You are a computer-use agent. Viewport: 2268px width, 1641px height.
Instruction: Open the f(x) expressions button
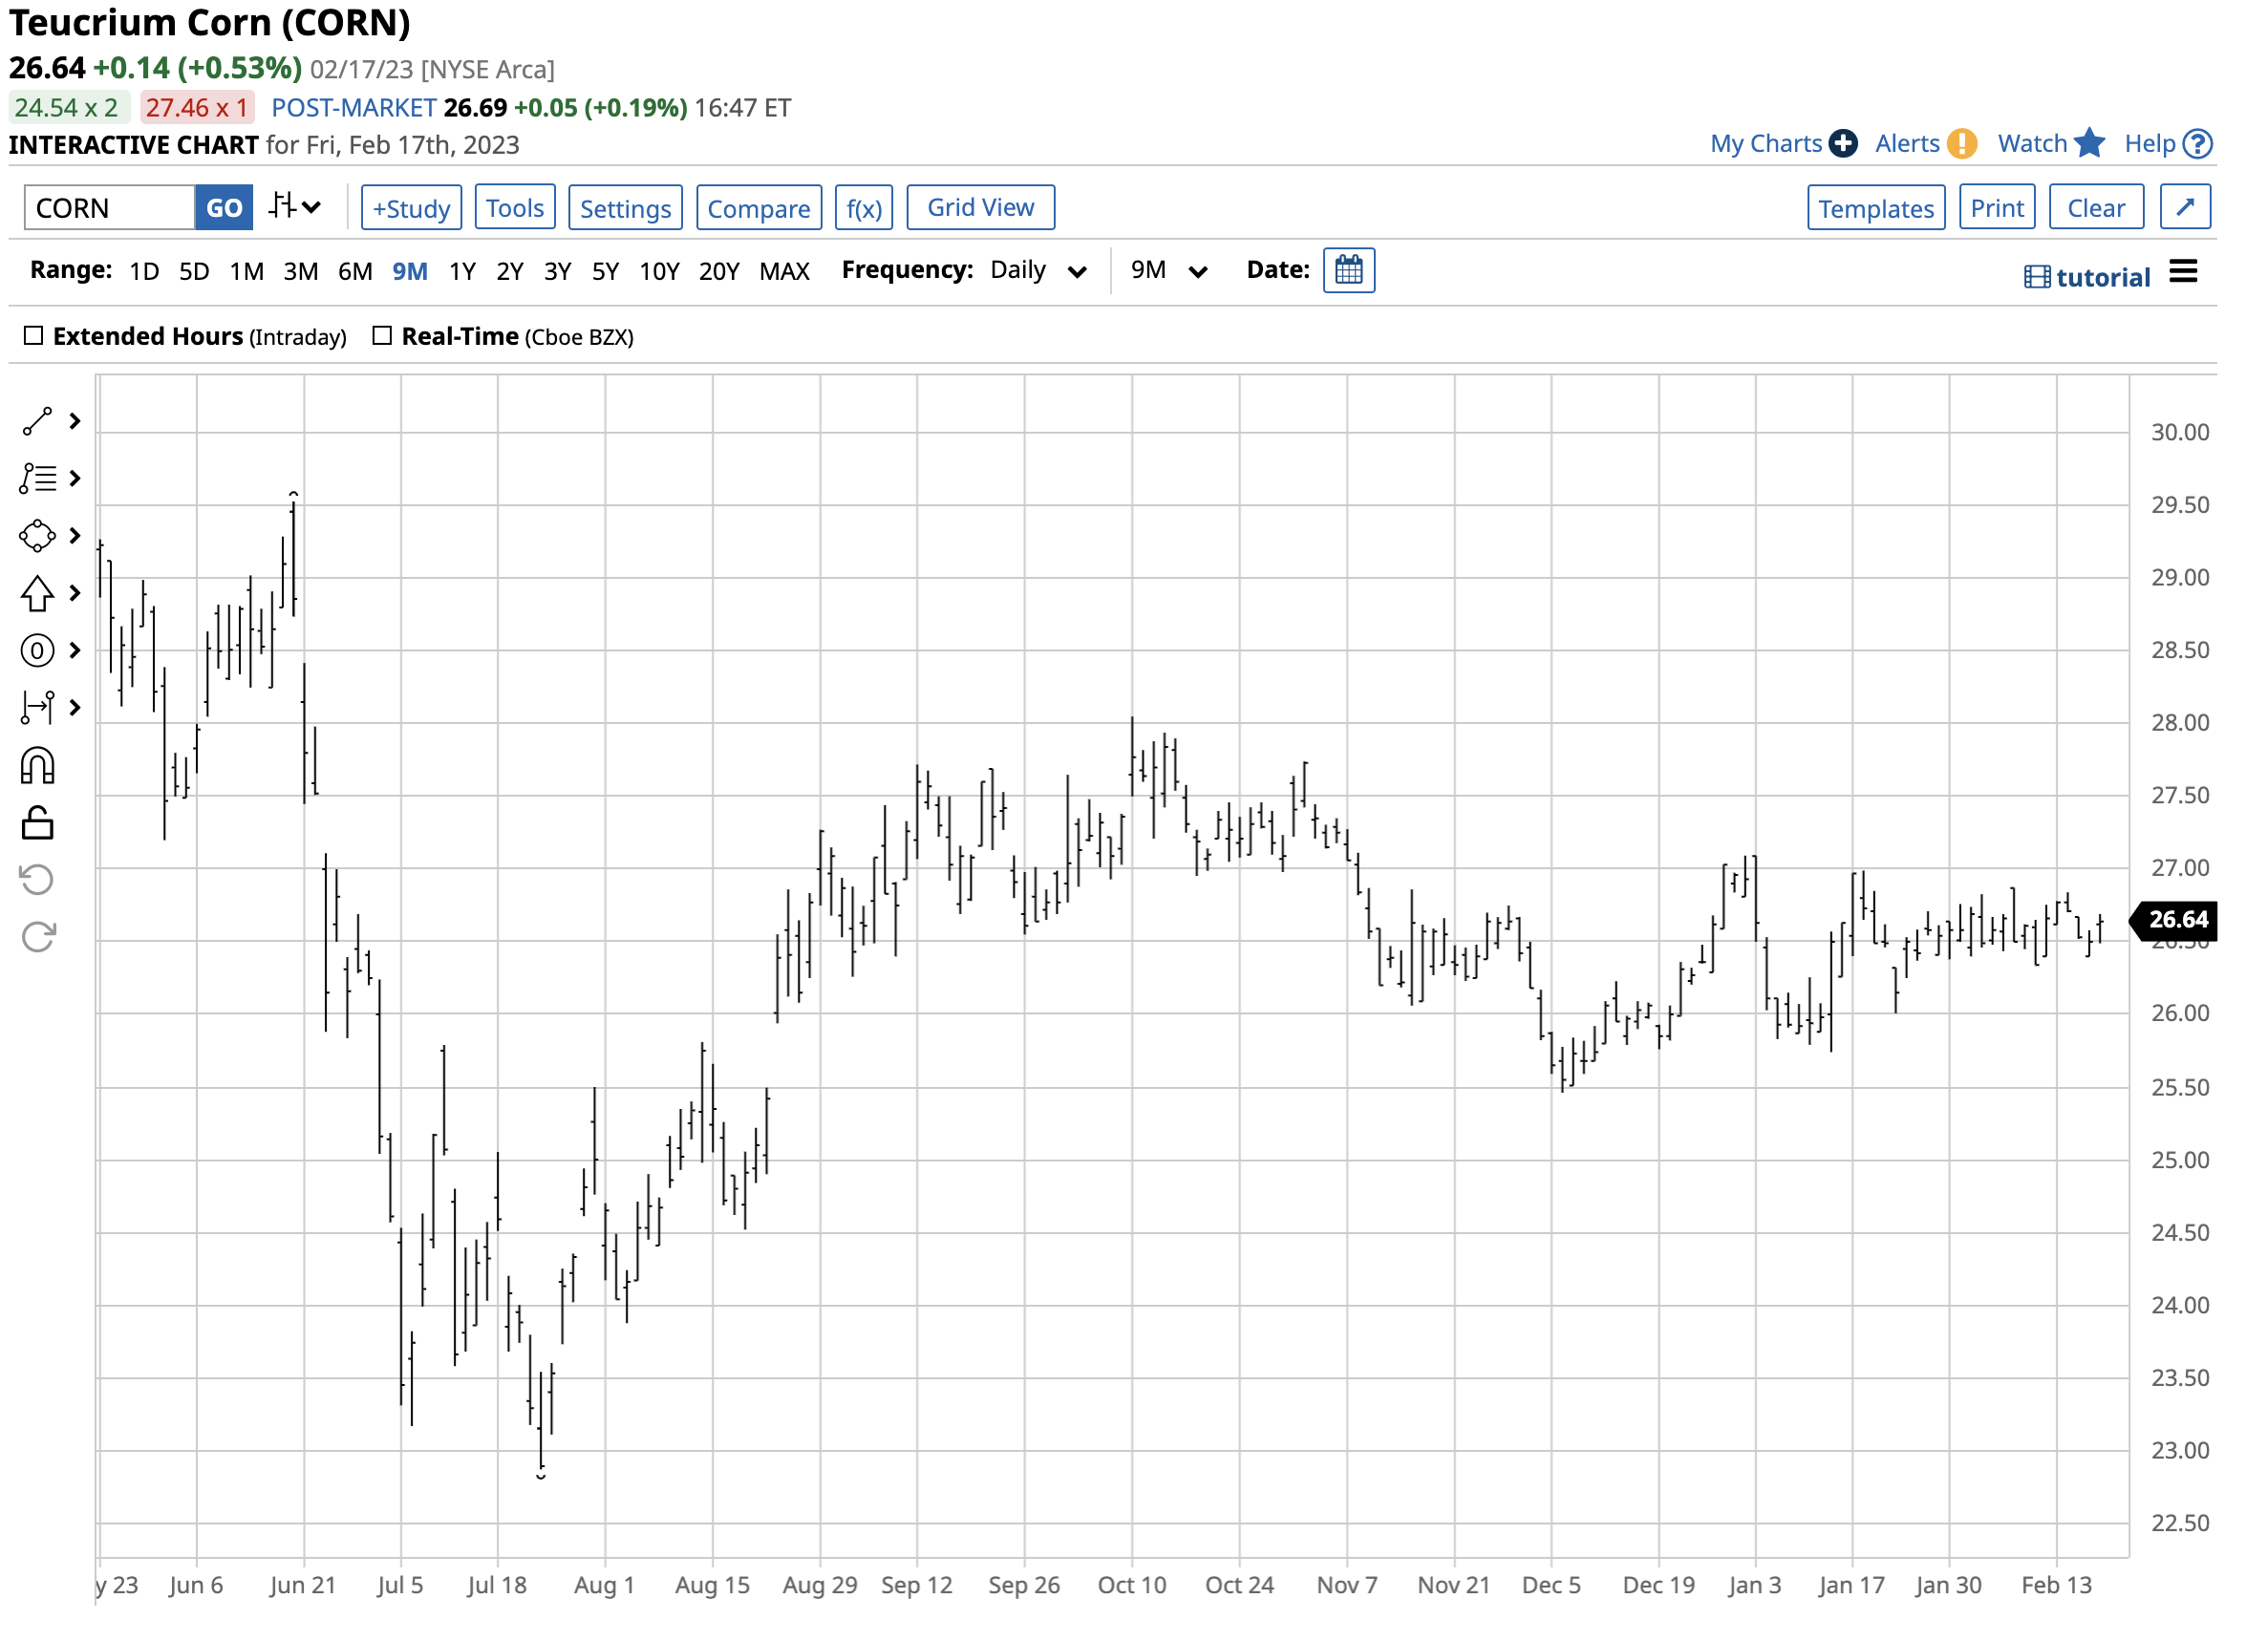click(864, 208)
